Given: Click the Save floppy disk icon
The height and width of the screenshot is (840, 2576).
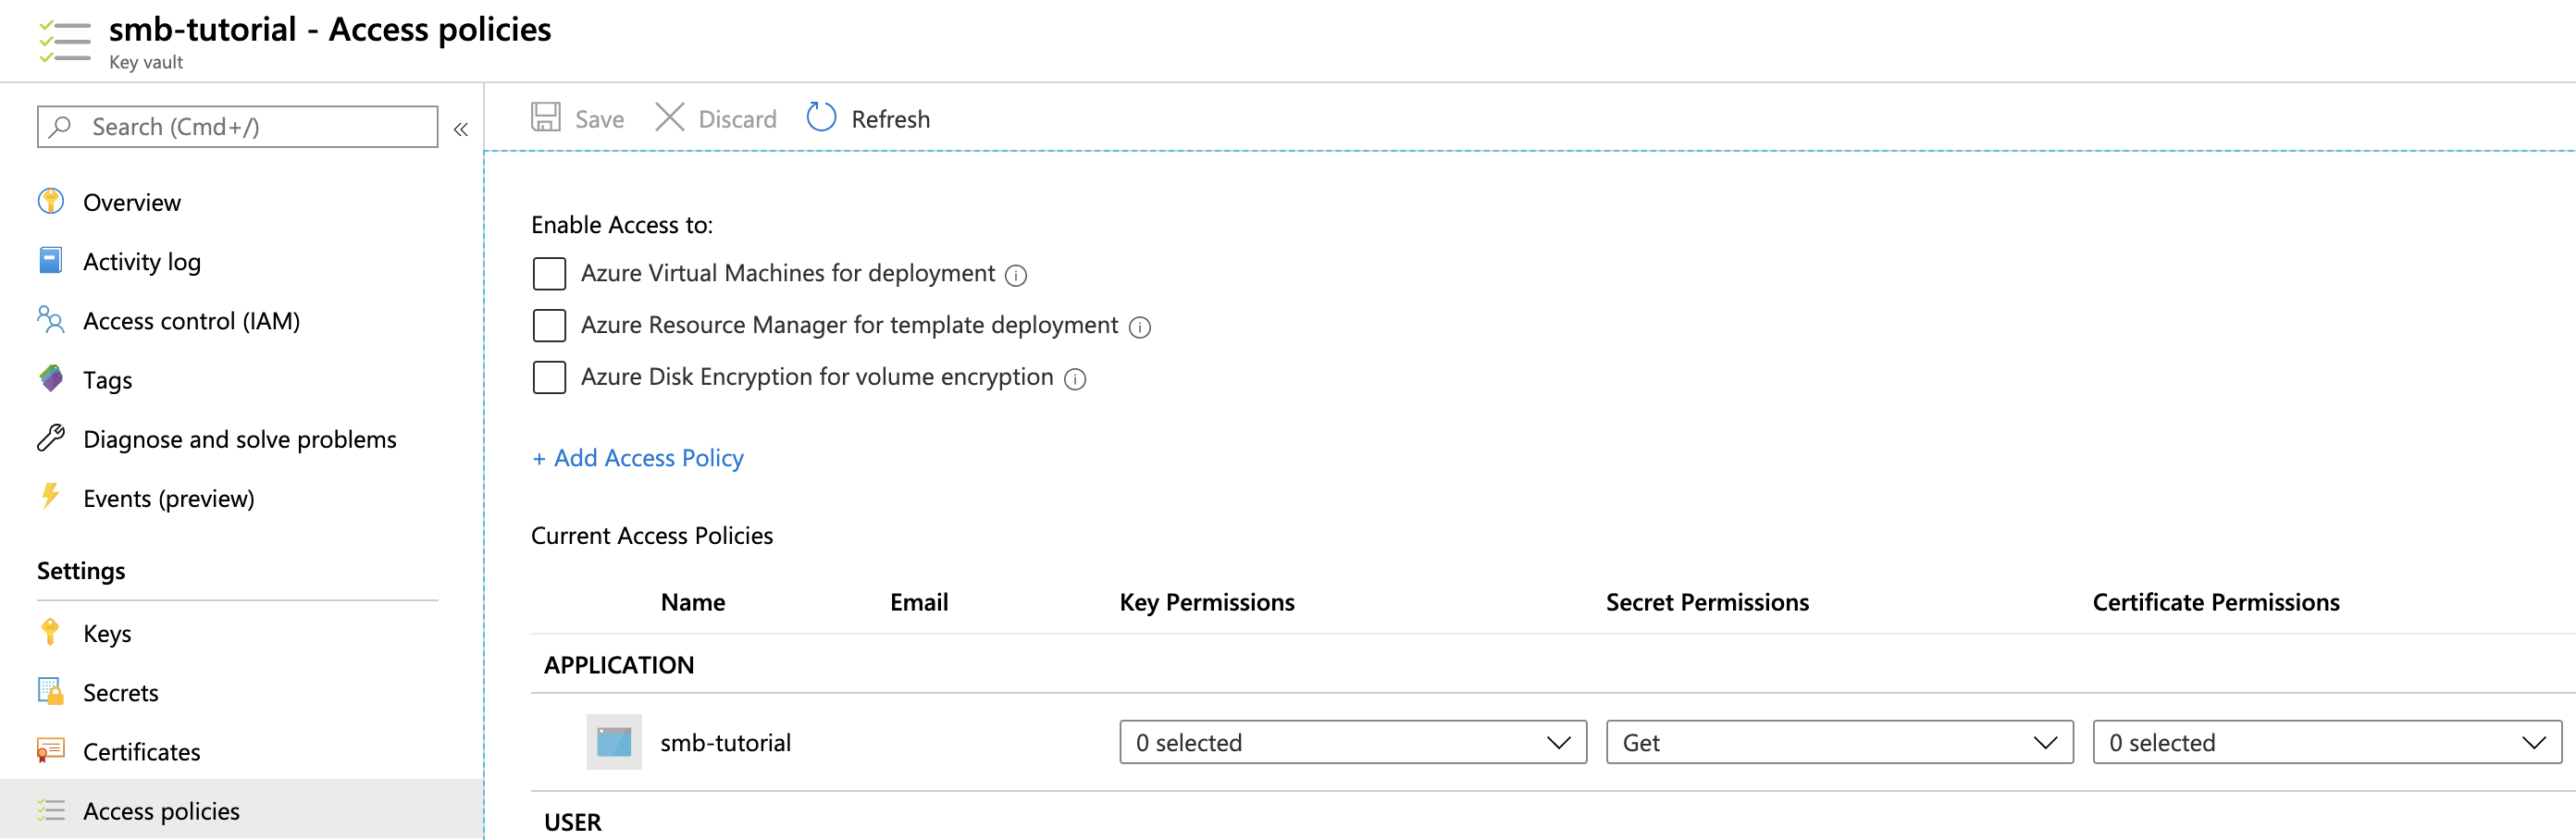Looking at the screenshot, I should [545, 118].
